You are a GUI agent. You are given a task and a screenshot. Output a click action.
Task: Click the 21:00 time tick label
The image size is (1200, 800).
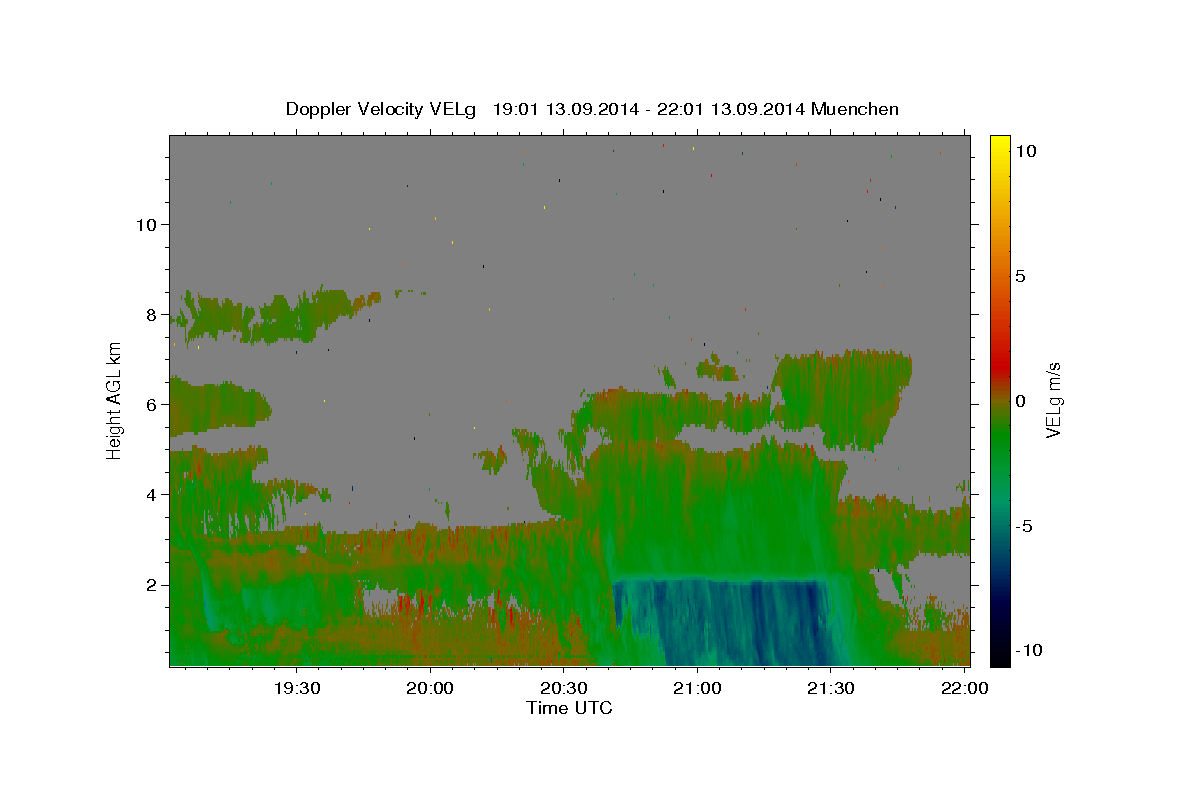coord(697,689)
